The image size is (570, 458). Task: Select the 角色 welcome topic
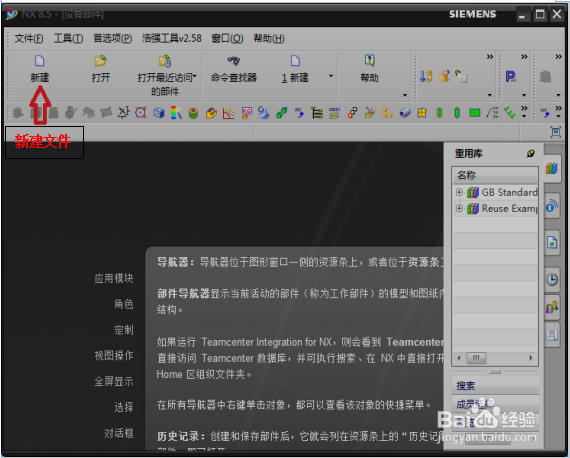pyautogui.click(x=124, y=304)
